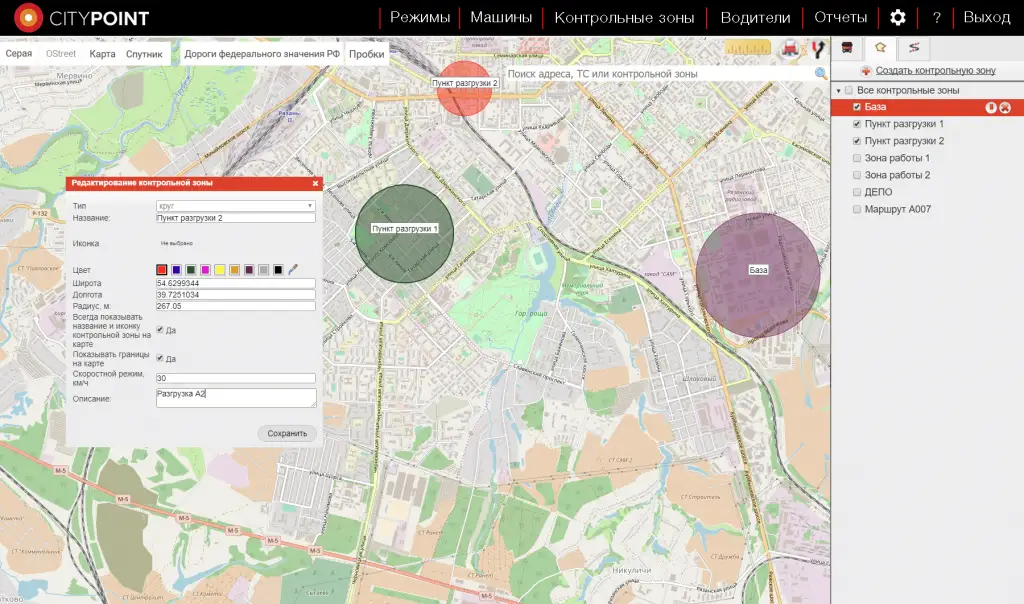This screenshot has width=1024, height=604.
Task: Click the map search magnifier icon
Action: click(x=821, y=74)
